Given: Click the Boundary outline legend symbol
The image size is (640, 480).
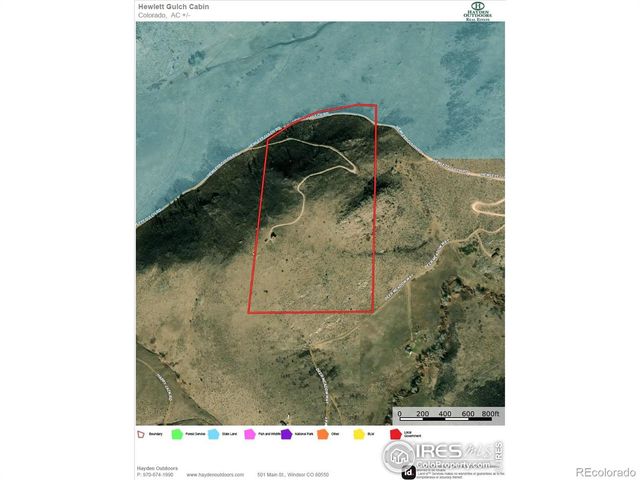Looking at the screenshot, I should tap(141, 434).
